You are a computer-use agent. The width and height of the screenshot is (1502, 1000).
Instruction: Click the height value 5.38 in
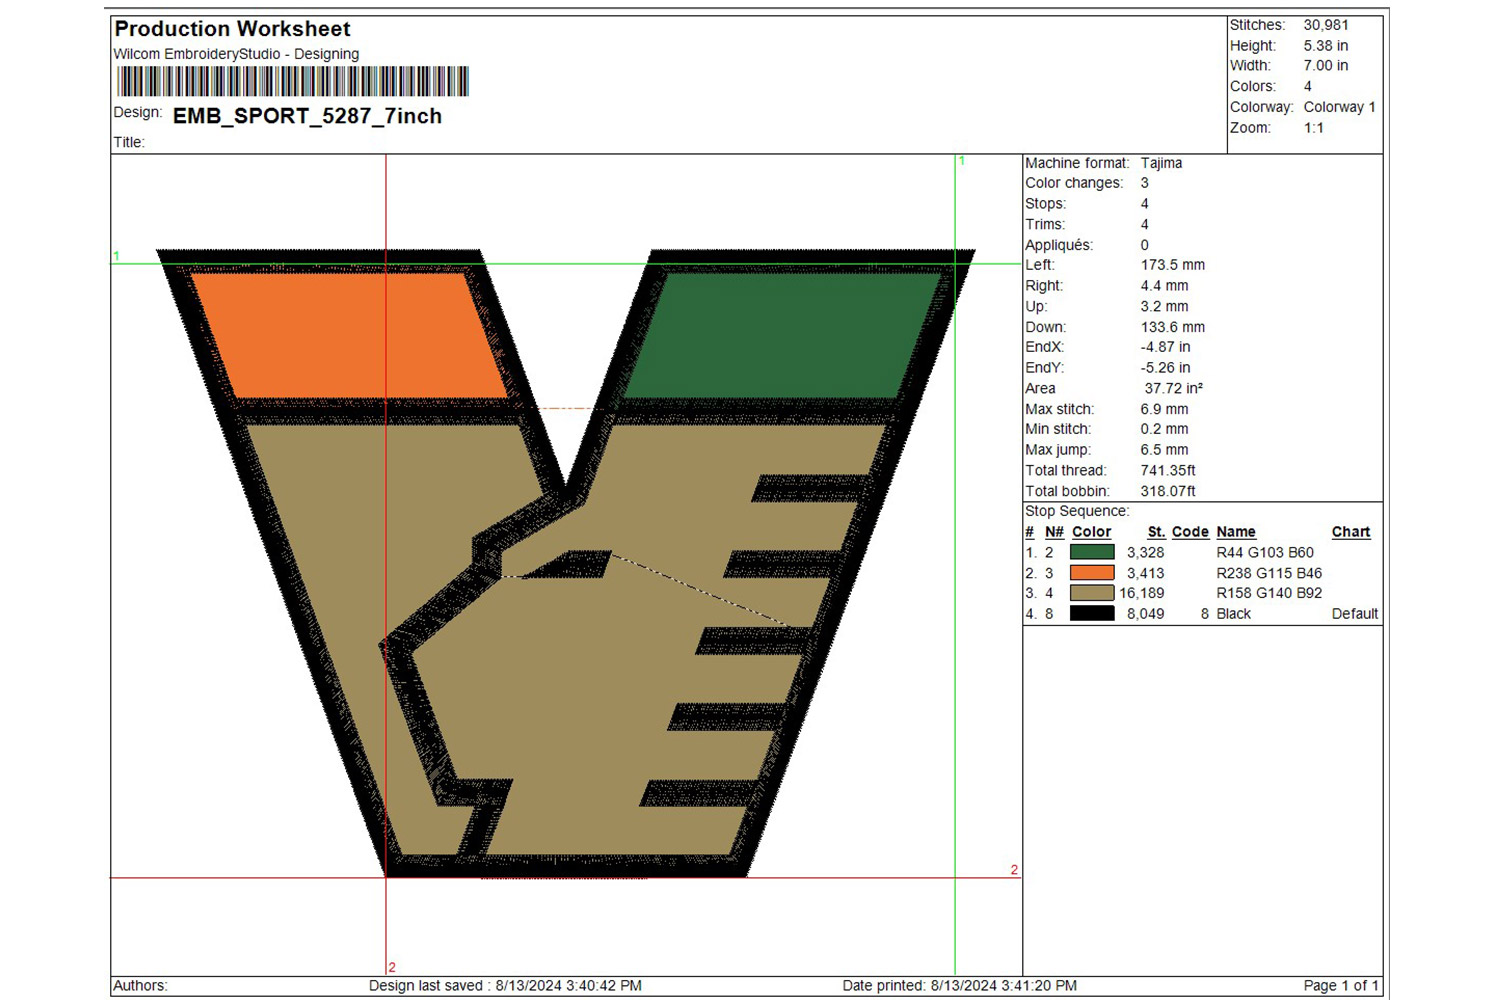1326,46
